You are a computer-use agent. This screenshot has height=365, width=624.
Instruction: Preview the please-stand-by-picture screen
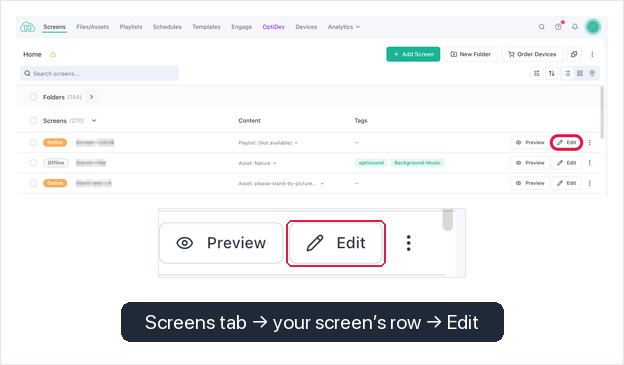pyautogui.click(x=530, y=183)
